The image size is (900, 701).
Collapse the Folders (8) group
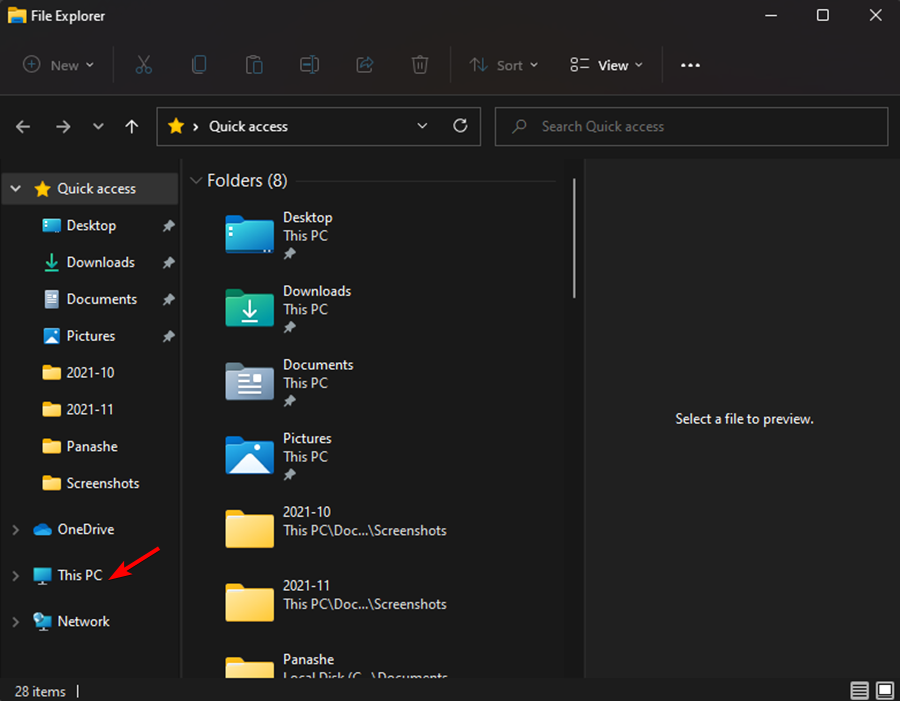(x=195, y=181)
